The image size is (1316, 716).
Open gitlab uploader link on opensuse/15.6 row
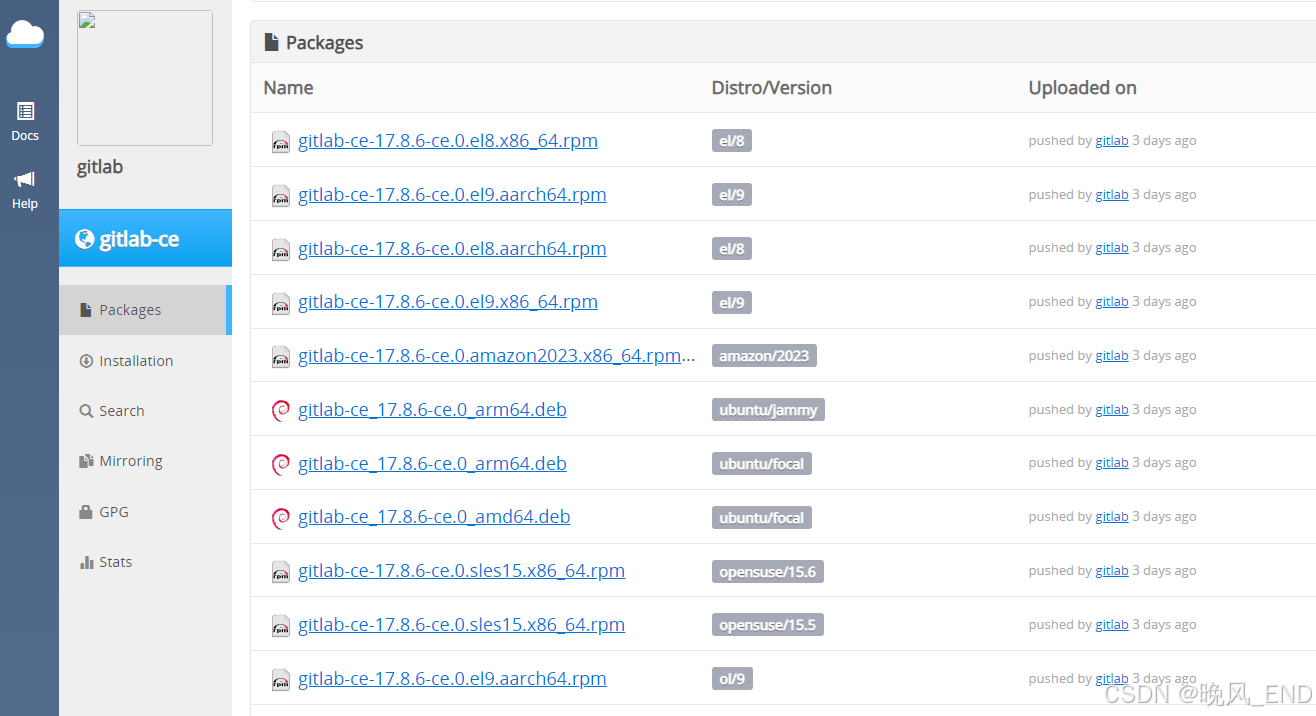coord(1112,571)
